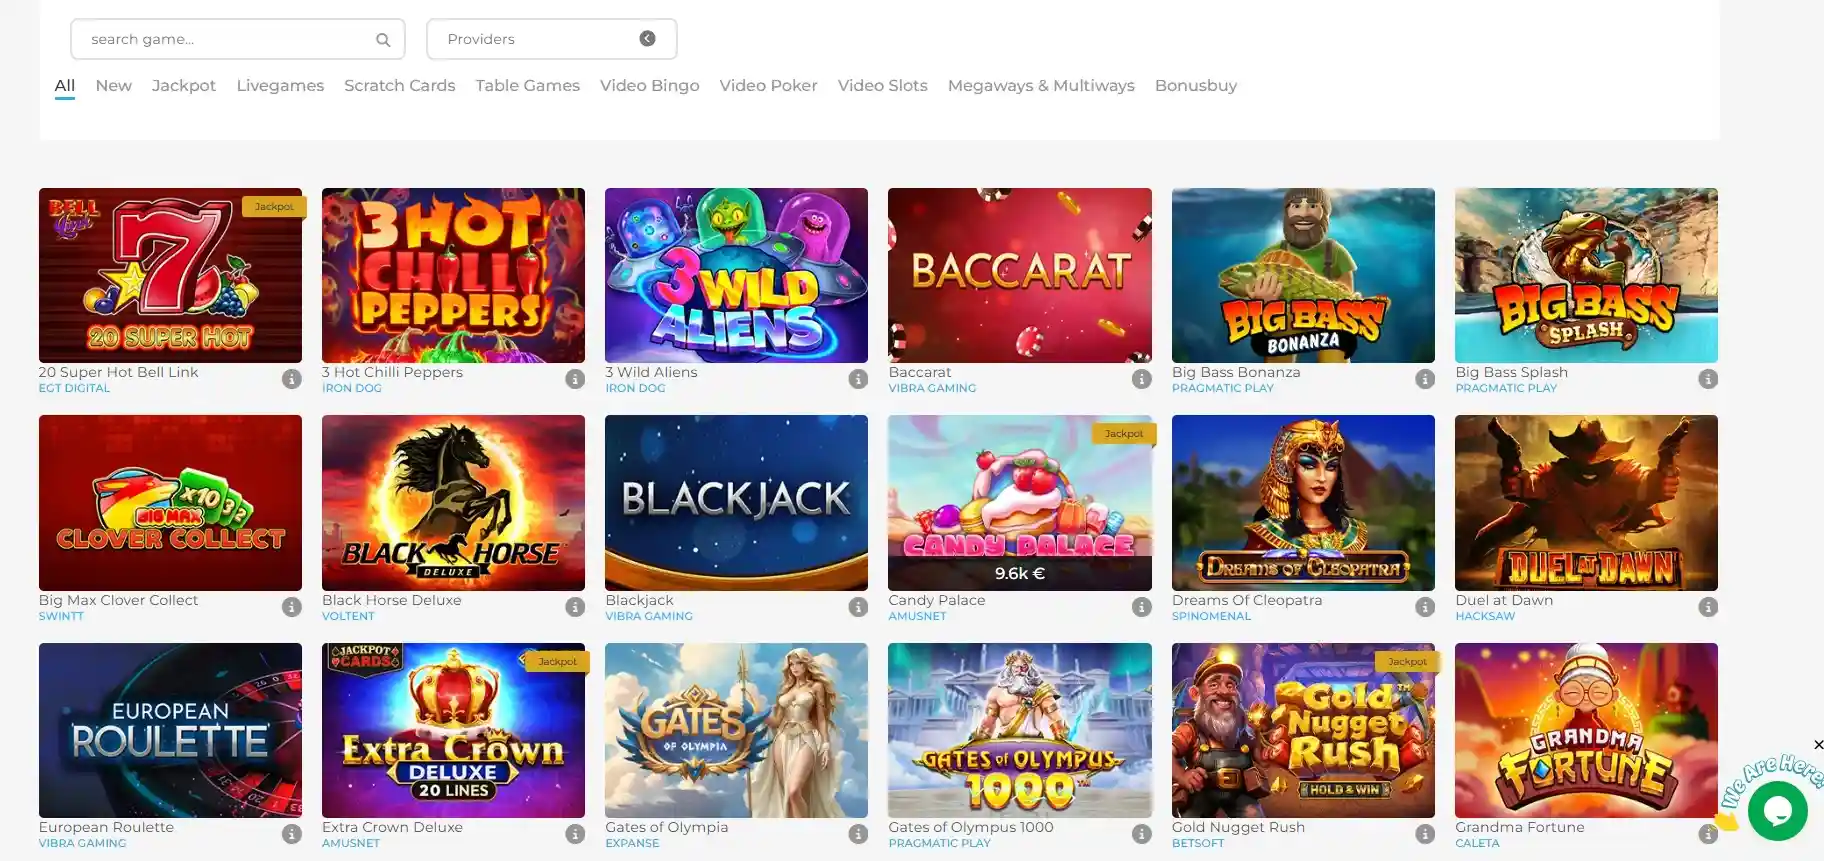Switch to the New tab
Viewport: 1824px width, 861px height.
[114, 86]
